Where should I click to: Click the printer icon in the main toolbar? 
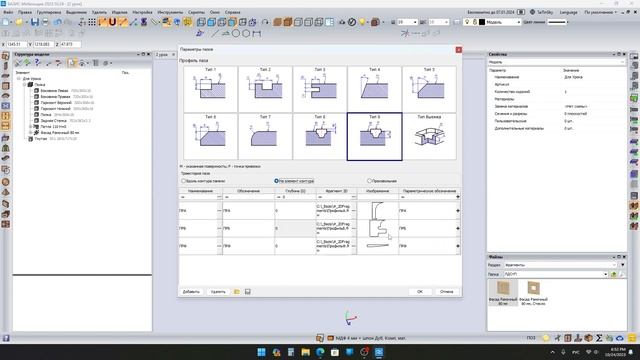point(45,22)
